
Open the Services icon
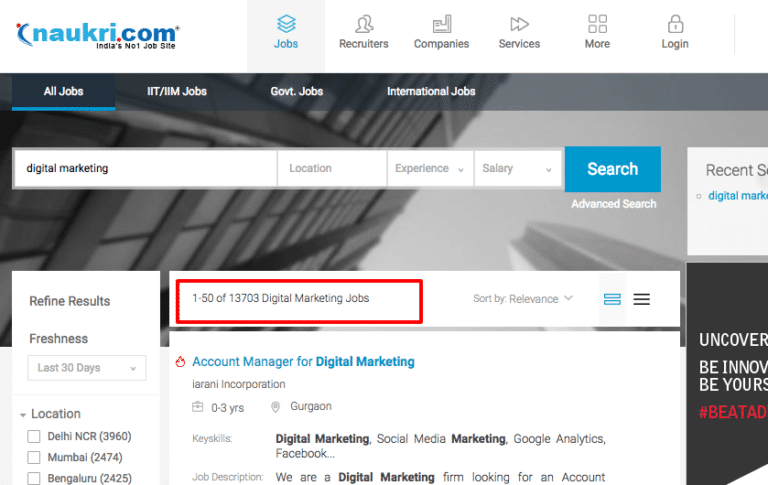point(519,23)
